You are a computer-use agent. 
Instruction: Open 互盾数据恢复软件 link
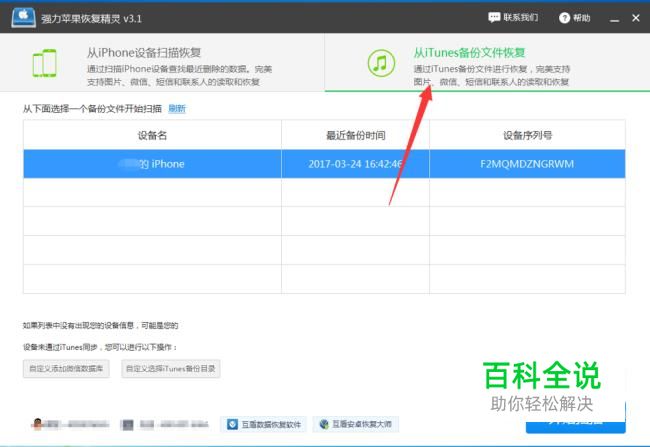pos(264,424)
